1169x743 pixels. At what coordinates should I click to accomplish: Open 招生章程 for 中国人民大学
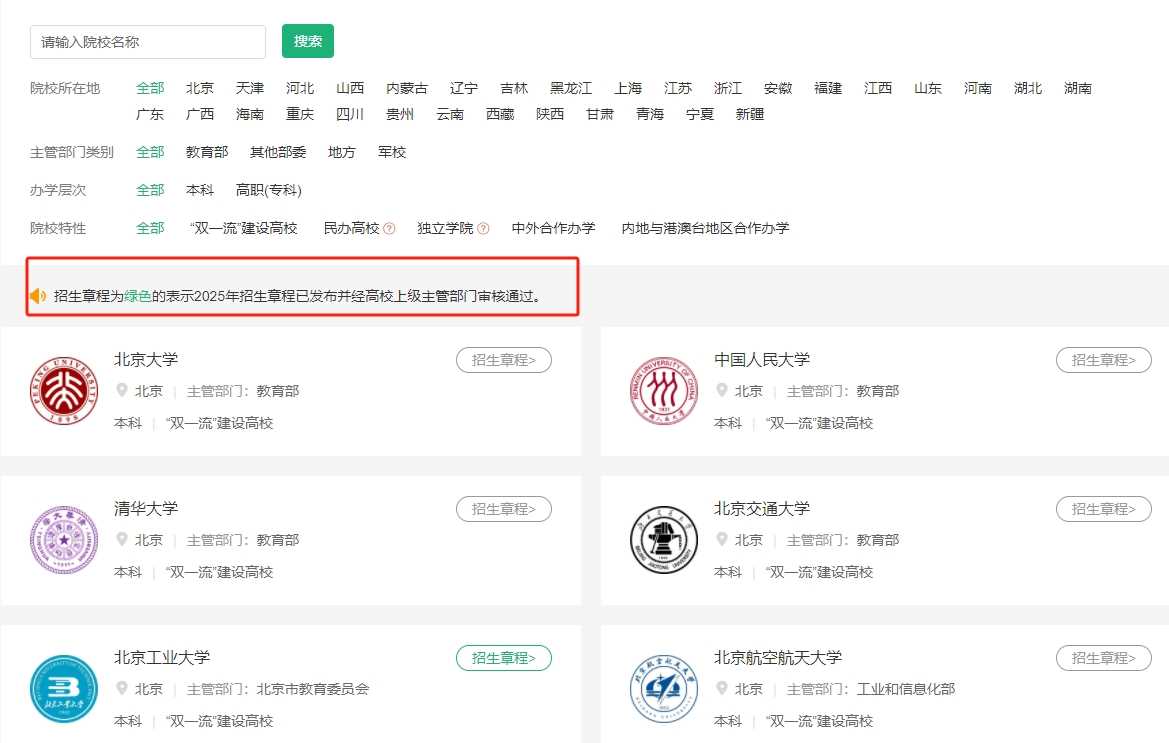pyautogui.click(x=1104, y=360)
